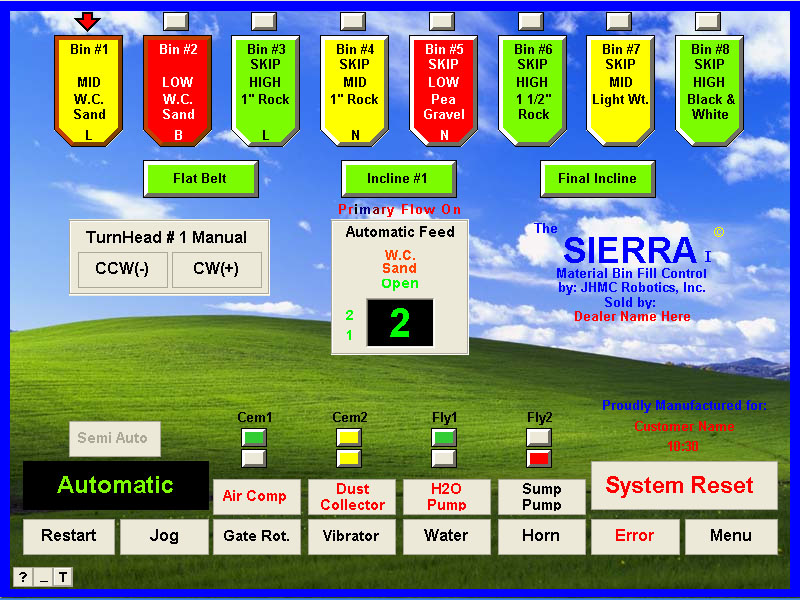Open the Menu screen

pos(730,536)
